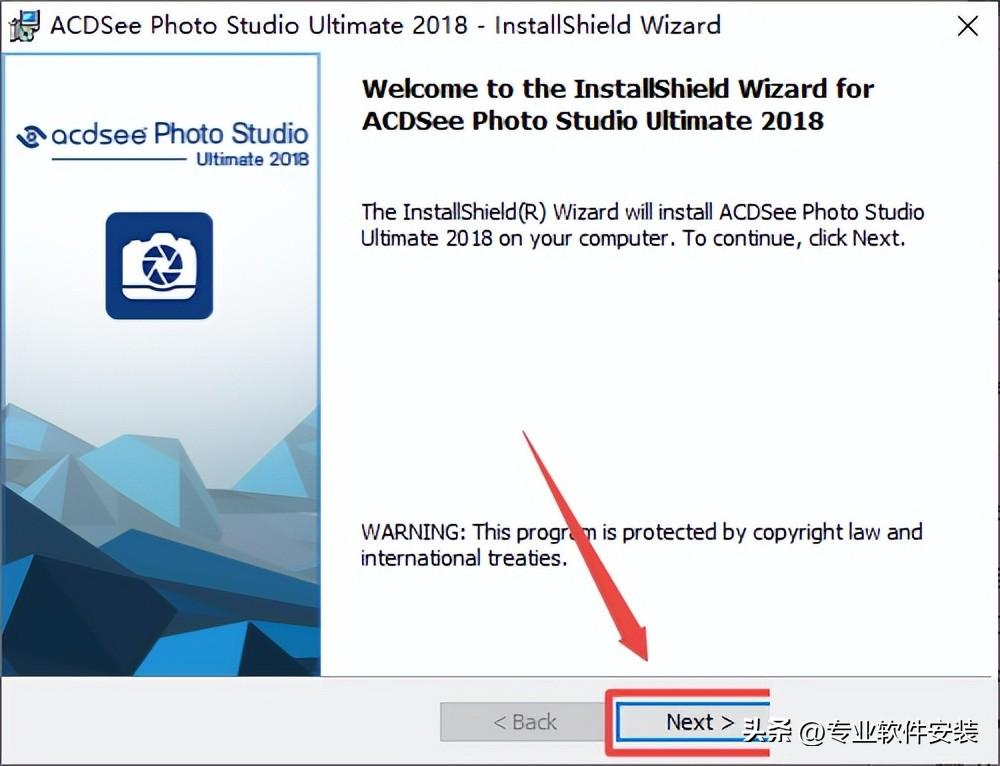Click the window title bar text

coord(385,26)
